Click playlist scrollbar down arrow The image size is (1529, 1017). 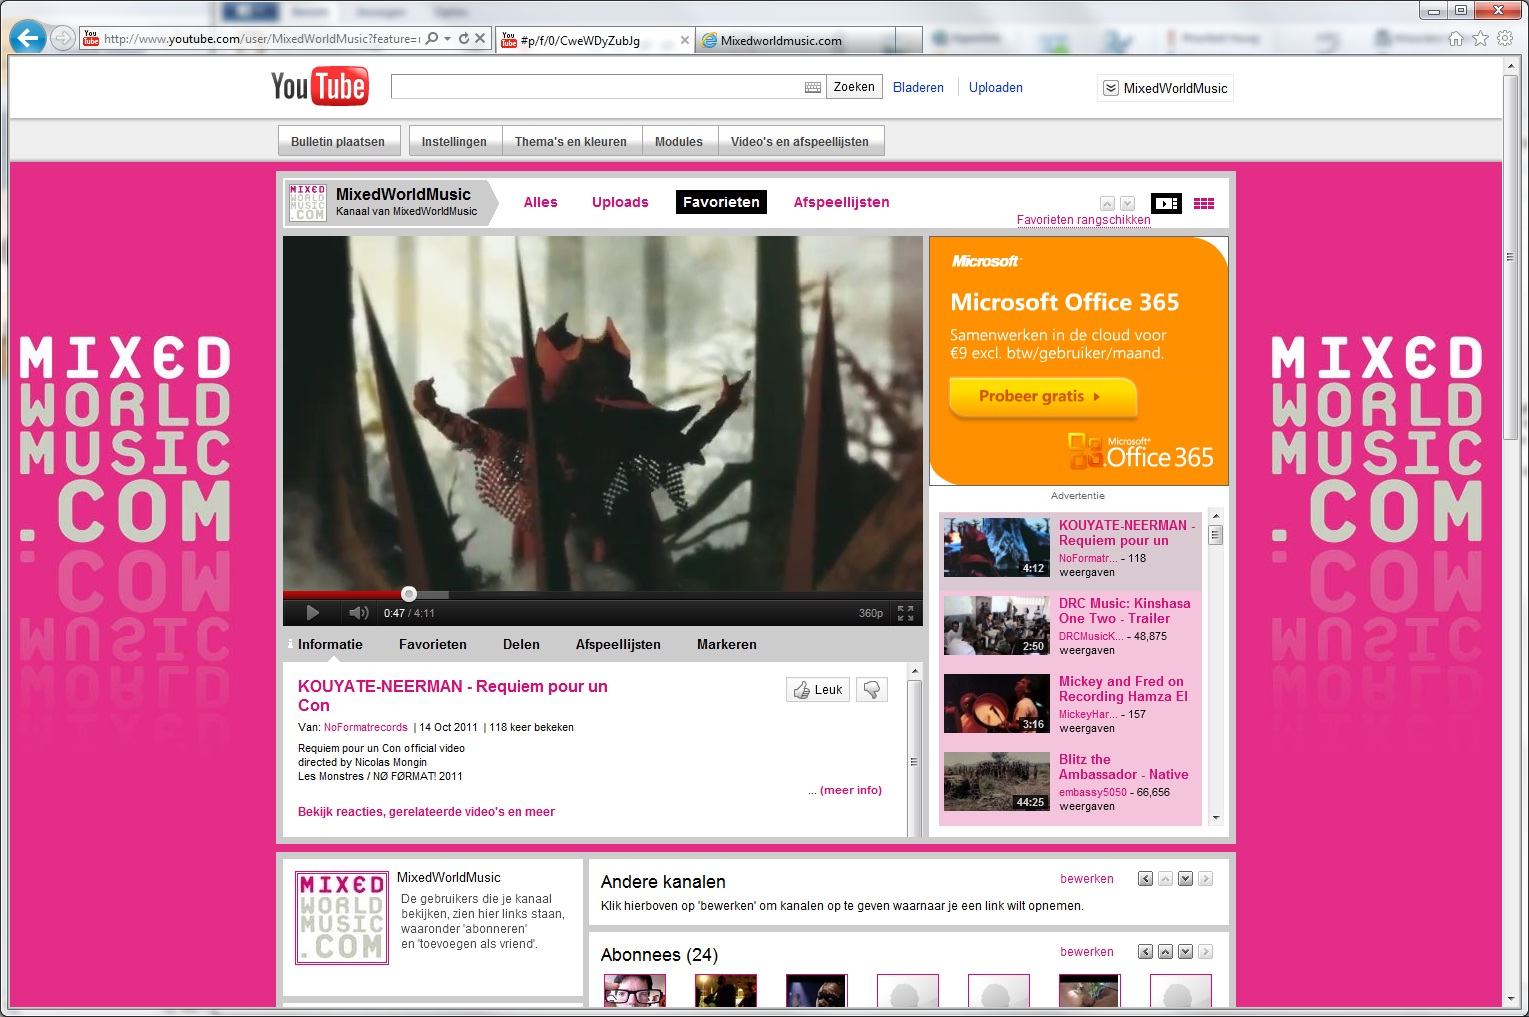[1216, 818]
